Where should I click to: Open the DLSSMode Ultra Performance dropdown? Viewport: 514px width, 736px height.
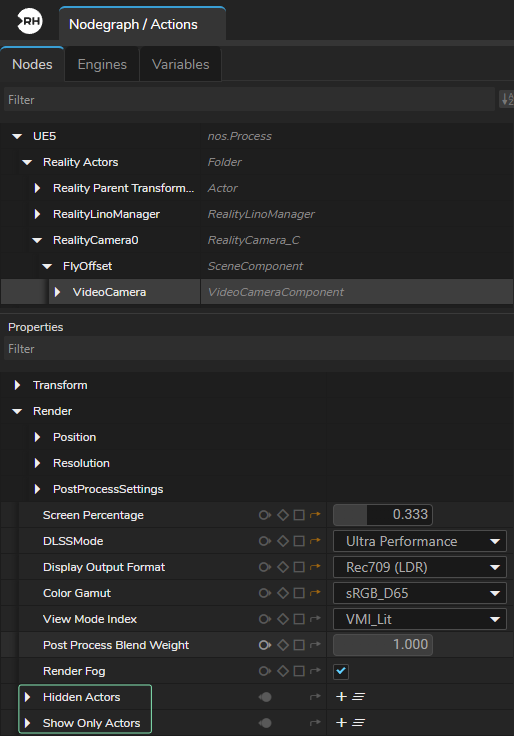pos(420,541)
